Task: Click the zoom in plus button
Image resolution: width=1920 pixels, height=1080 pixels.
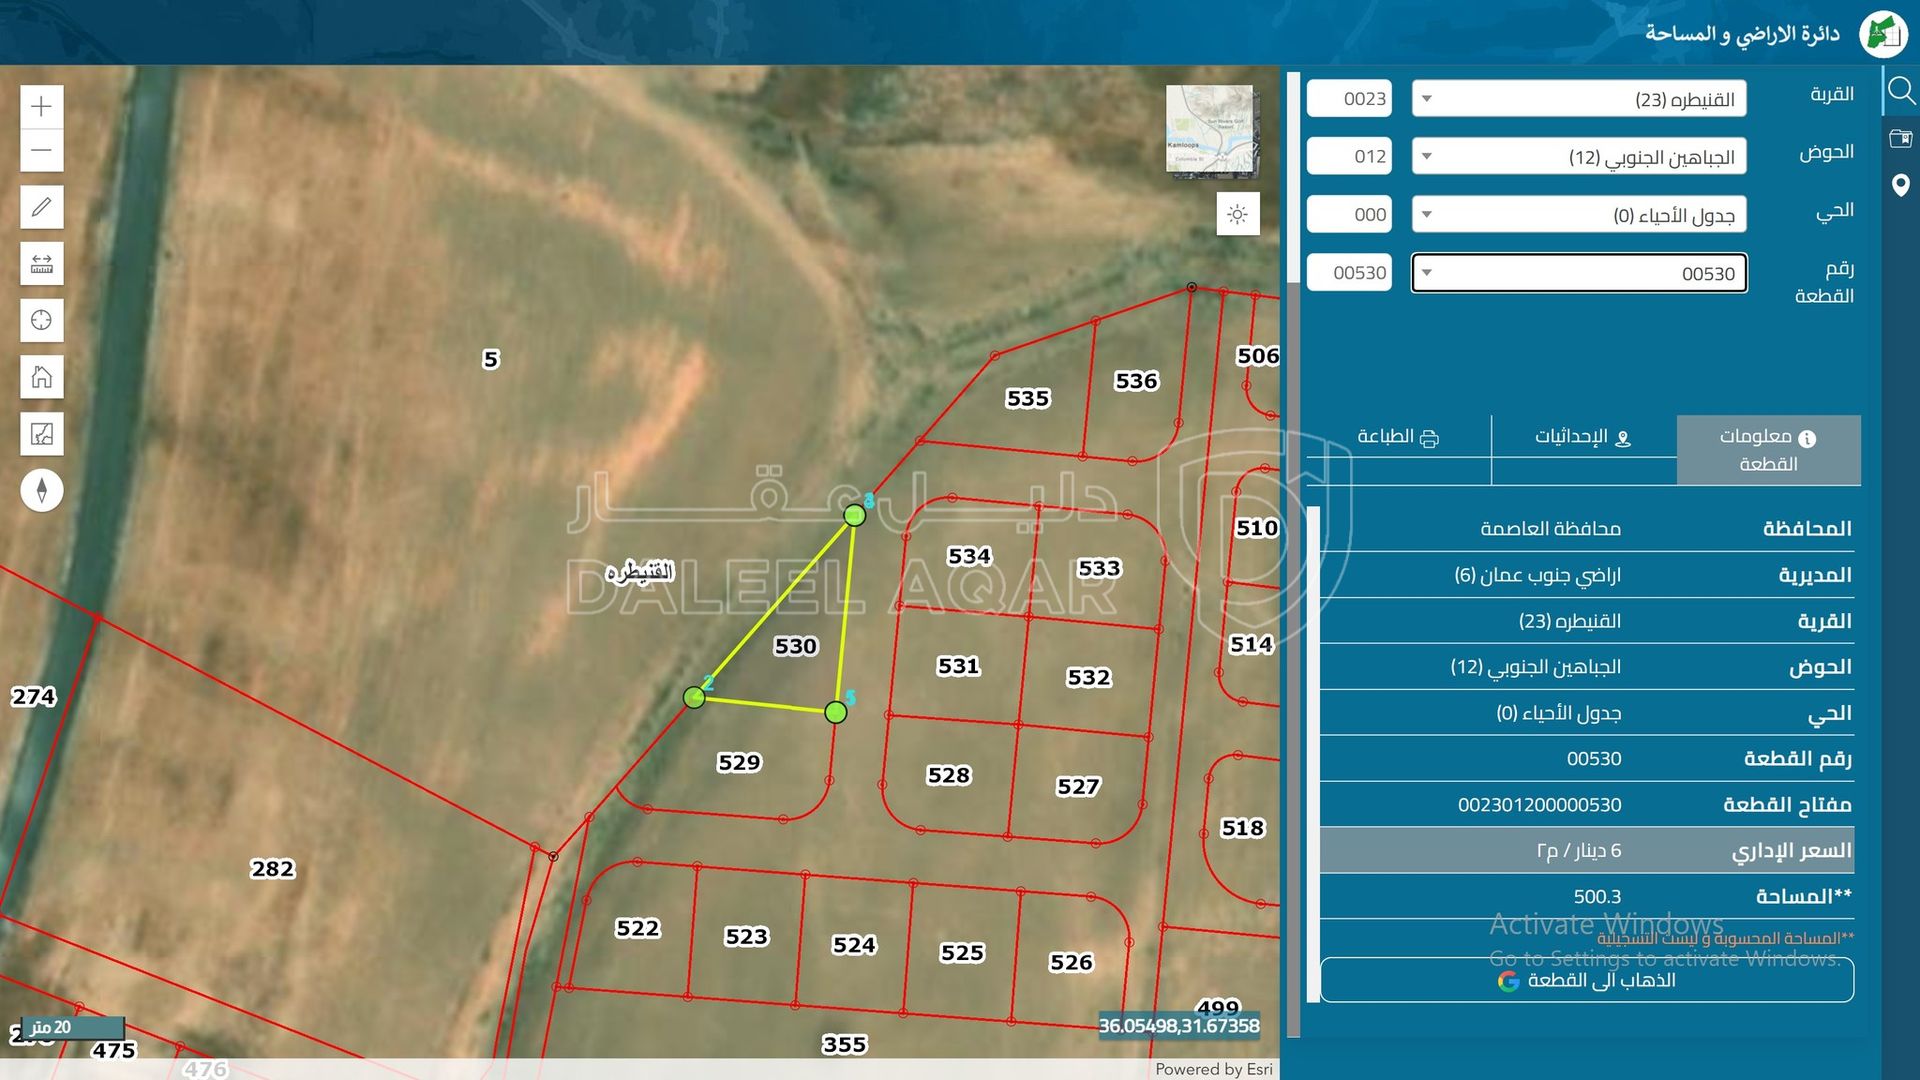Action: click(x=42, y=107)
